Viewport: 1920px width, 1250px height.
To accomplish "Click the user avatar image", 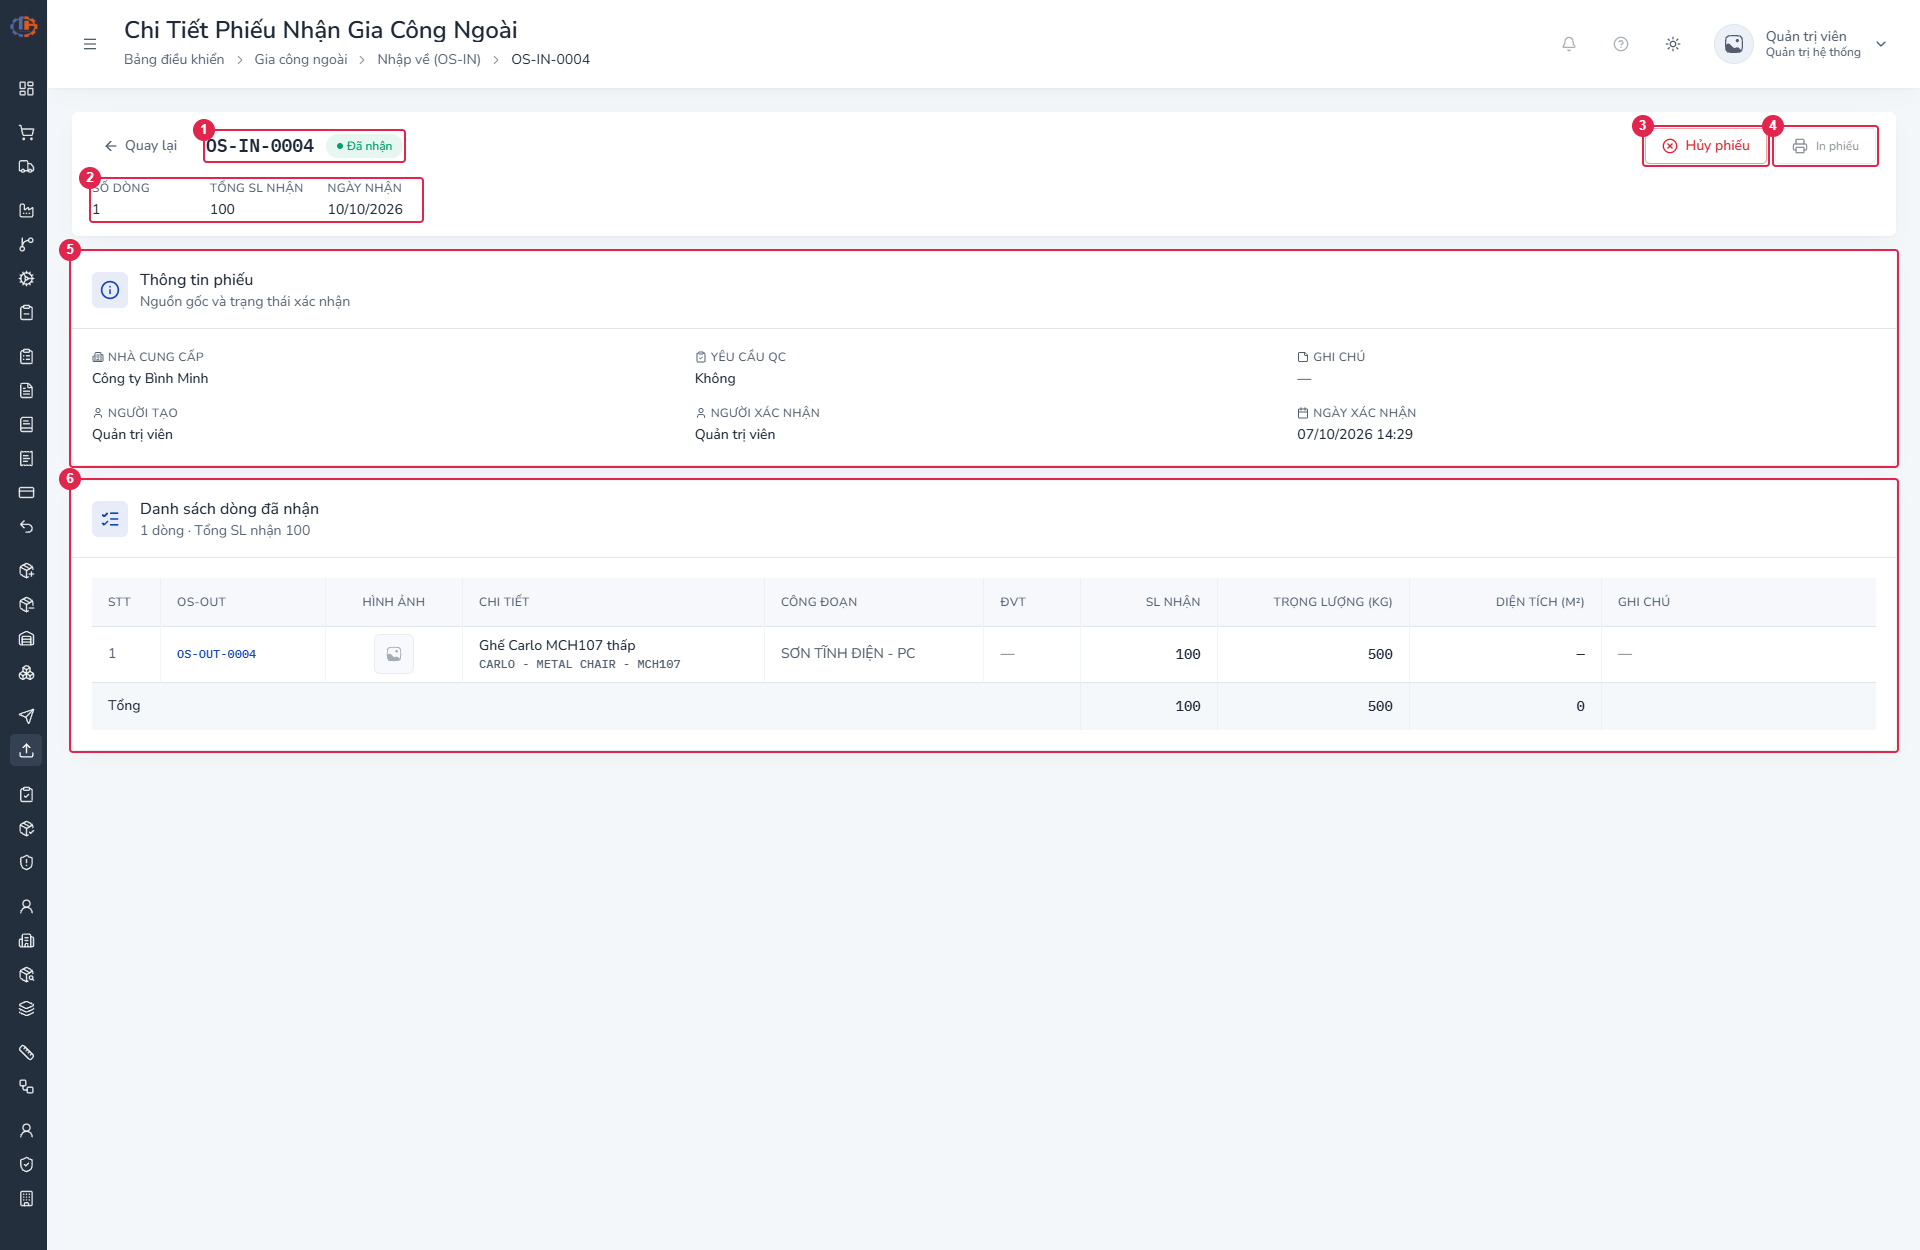I will (1734, 44).
